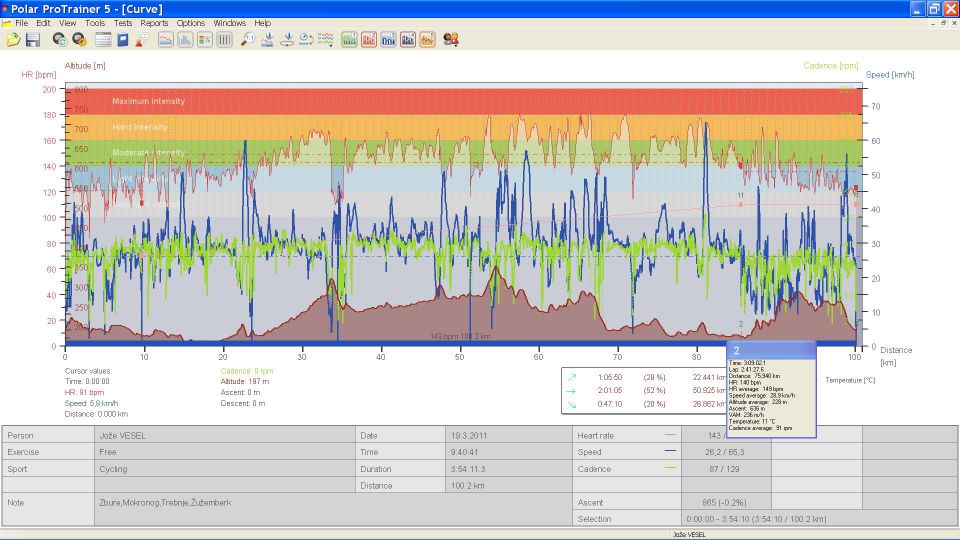Screen dimensions: 960x540
Task: Click the Speed blue line legend
Action: point(670,452)
